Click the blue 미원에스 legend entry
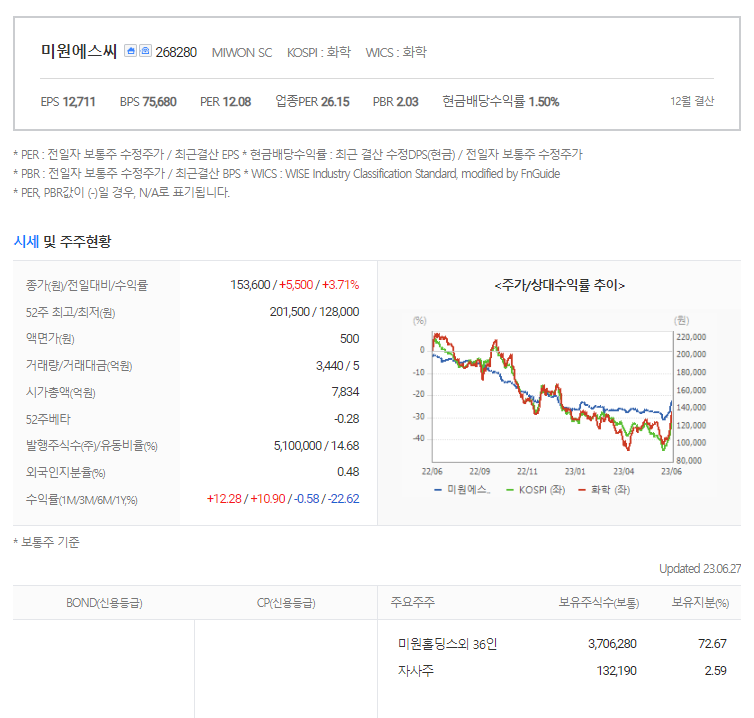 [462, 490]
